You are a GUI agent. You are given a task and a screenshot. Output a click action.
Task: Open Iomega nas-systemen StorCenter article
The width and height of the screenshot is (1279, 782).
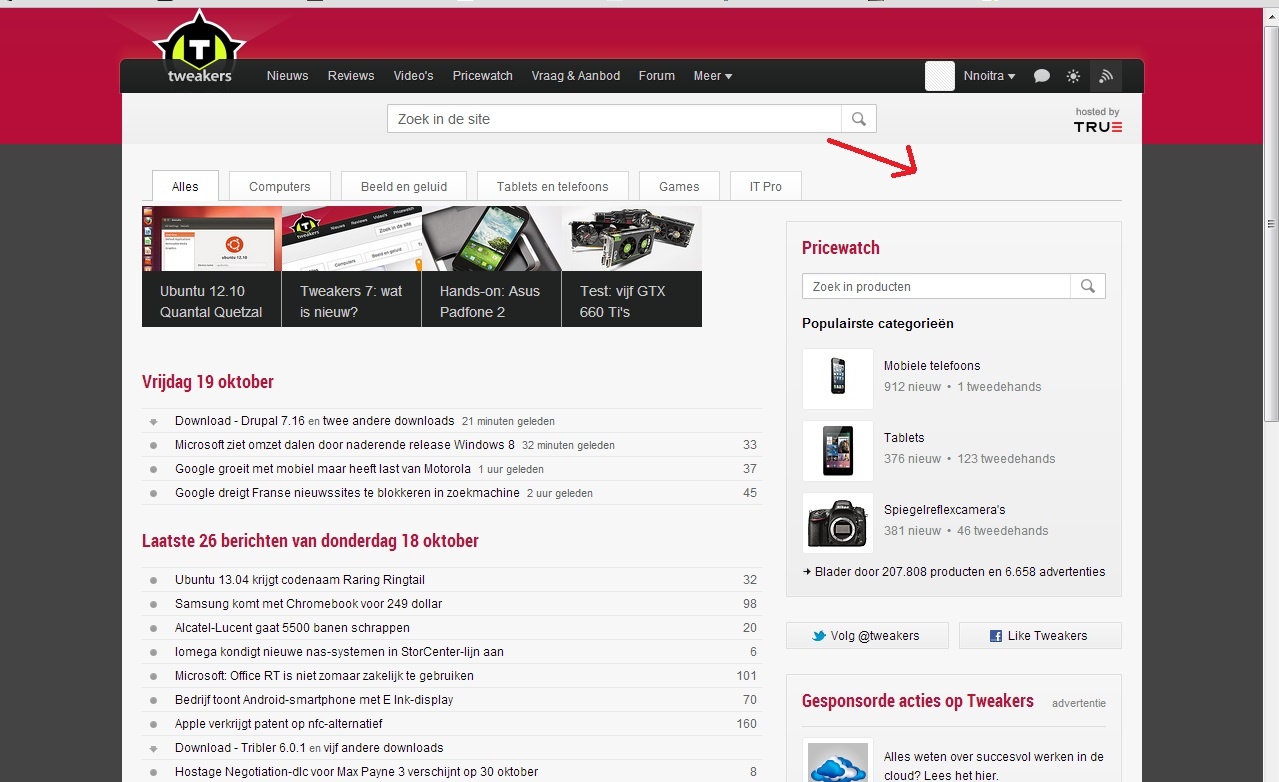click(x=339, y=652)
